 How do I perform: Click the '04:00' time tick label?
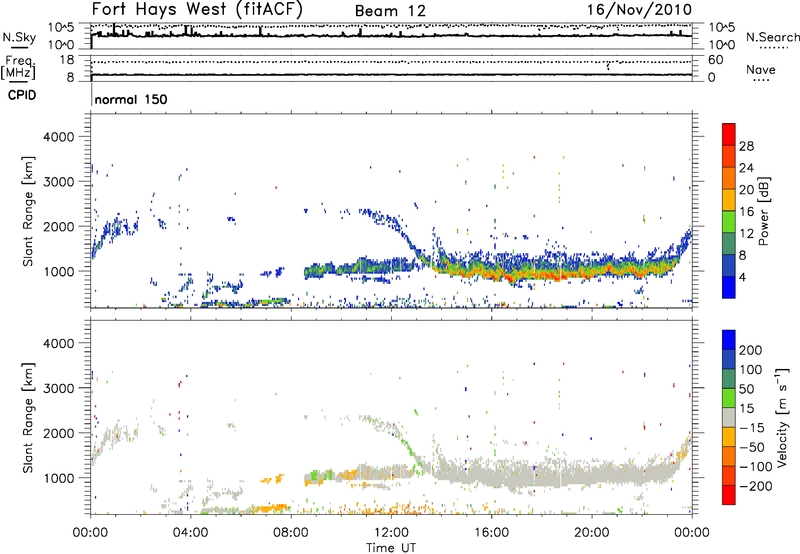click(191, 533)
